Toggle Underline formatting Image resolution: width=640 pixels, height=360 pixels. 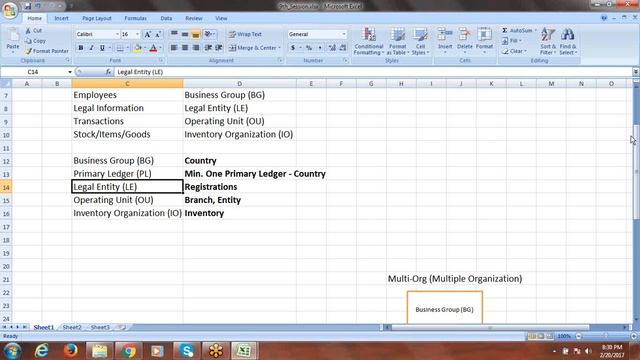[102, 48]
